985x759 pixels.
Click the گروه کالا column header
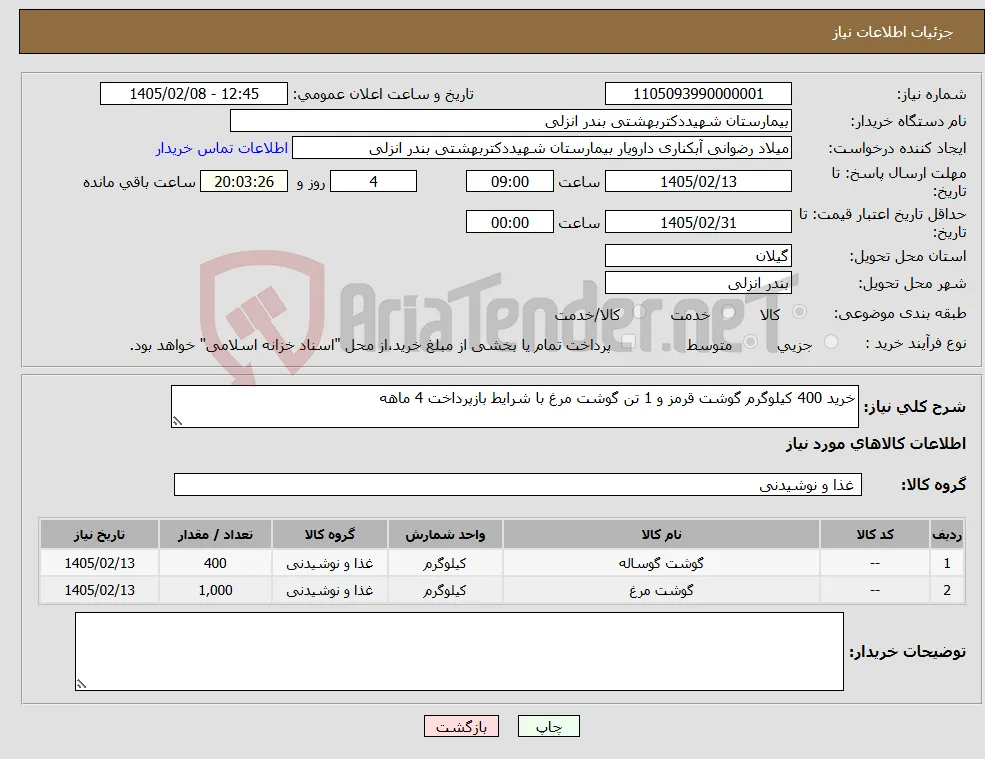point(329,534)
